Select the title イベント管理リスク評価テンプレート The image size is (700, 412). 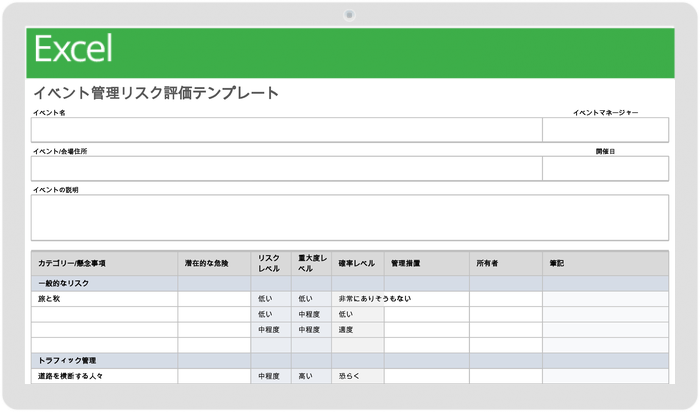[156, 93]
